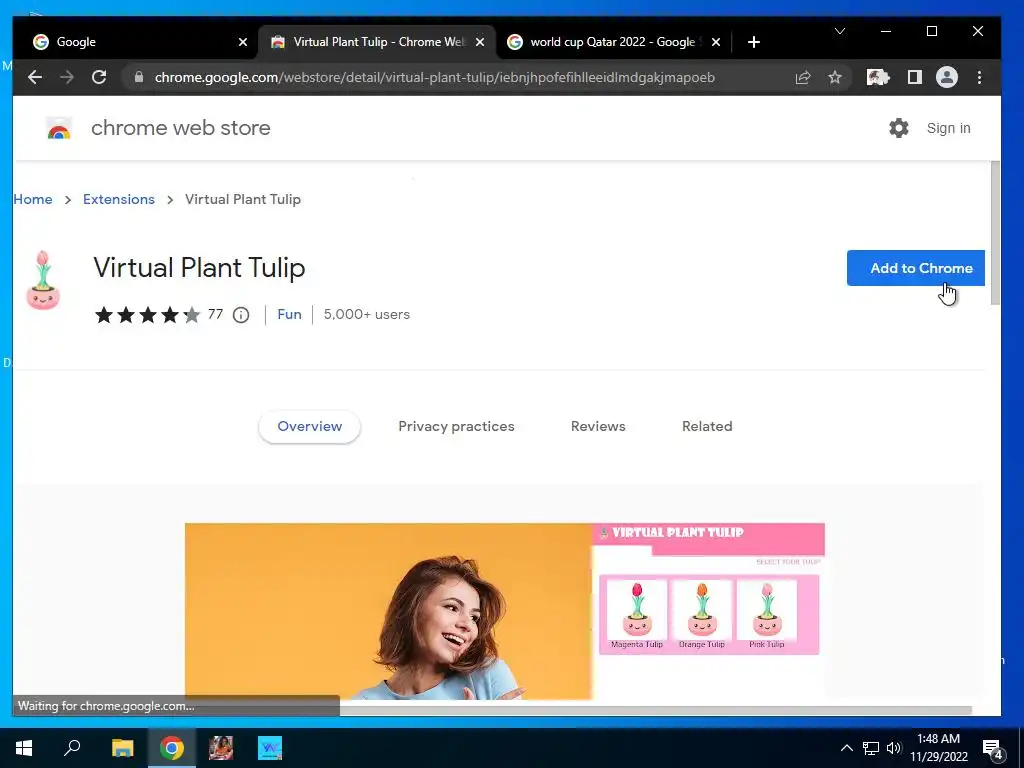Open the Privacy practices tab
This screenshot has height=768, width=1024.
coord(456,426)
